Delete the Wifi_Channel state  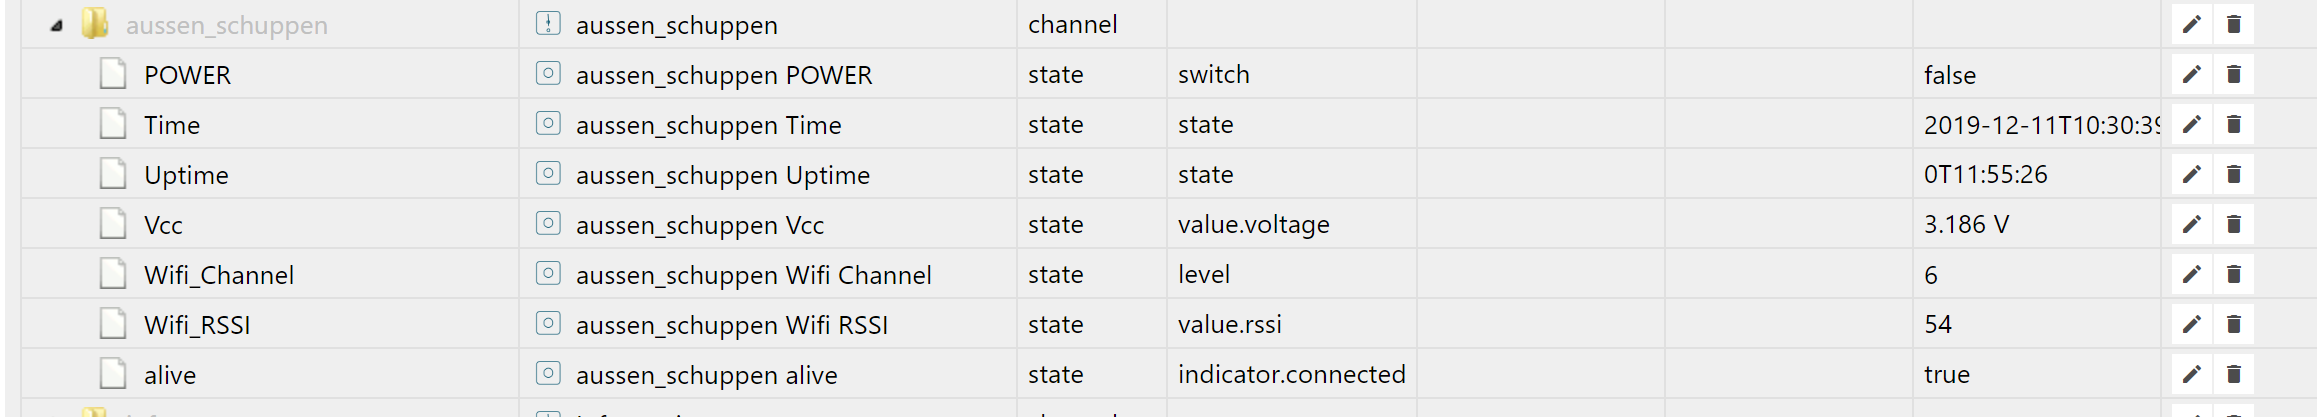click(2234, 275)
